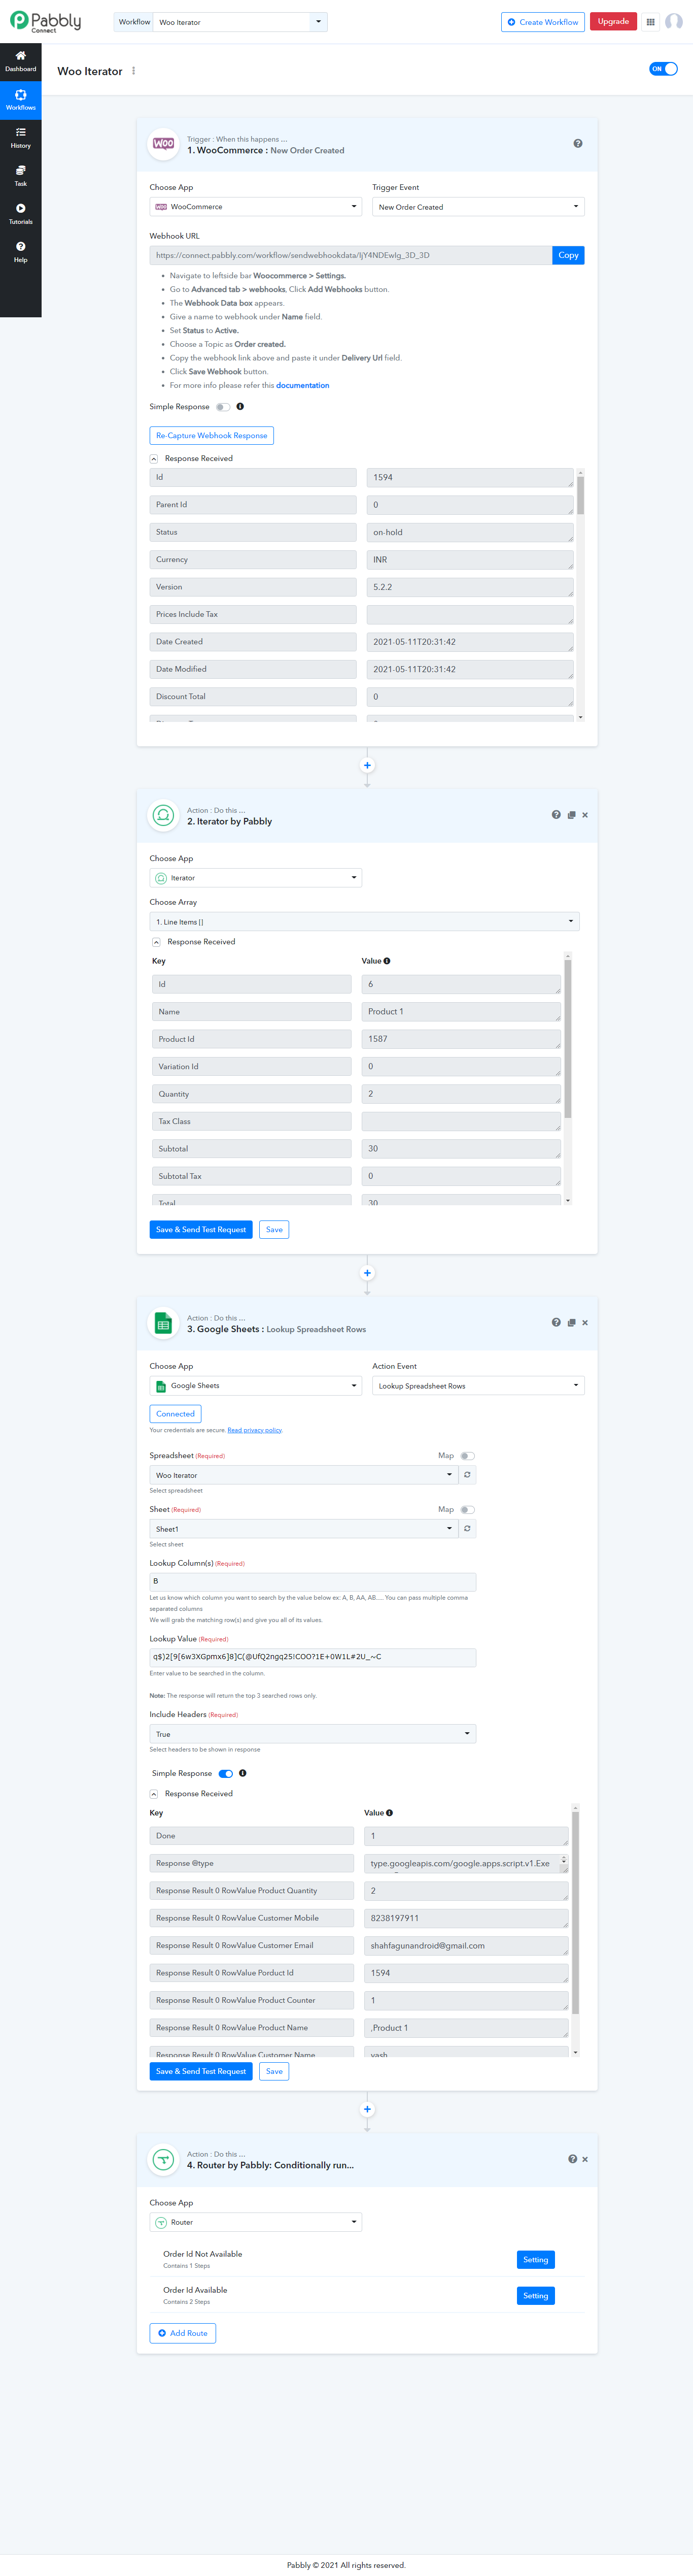This screenshot has height=2576, width=693.
Task: Collapse Response Received in WooCommerce step
Action: point(154,459)
